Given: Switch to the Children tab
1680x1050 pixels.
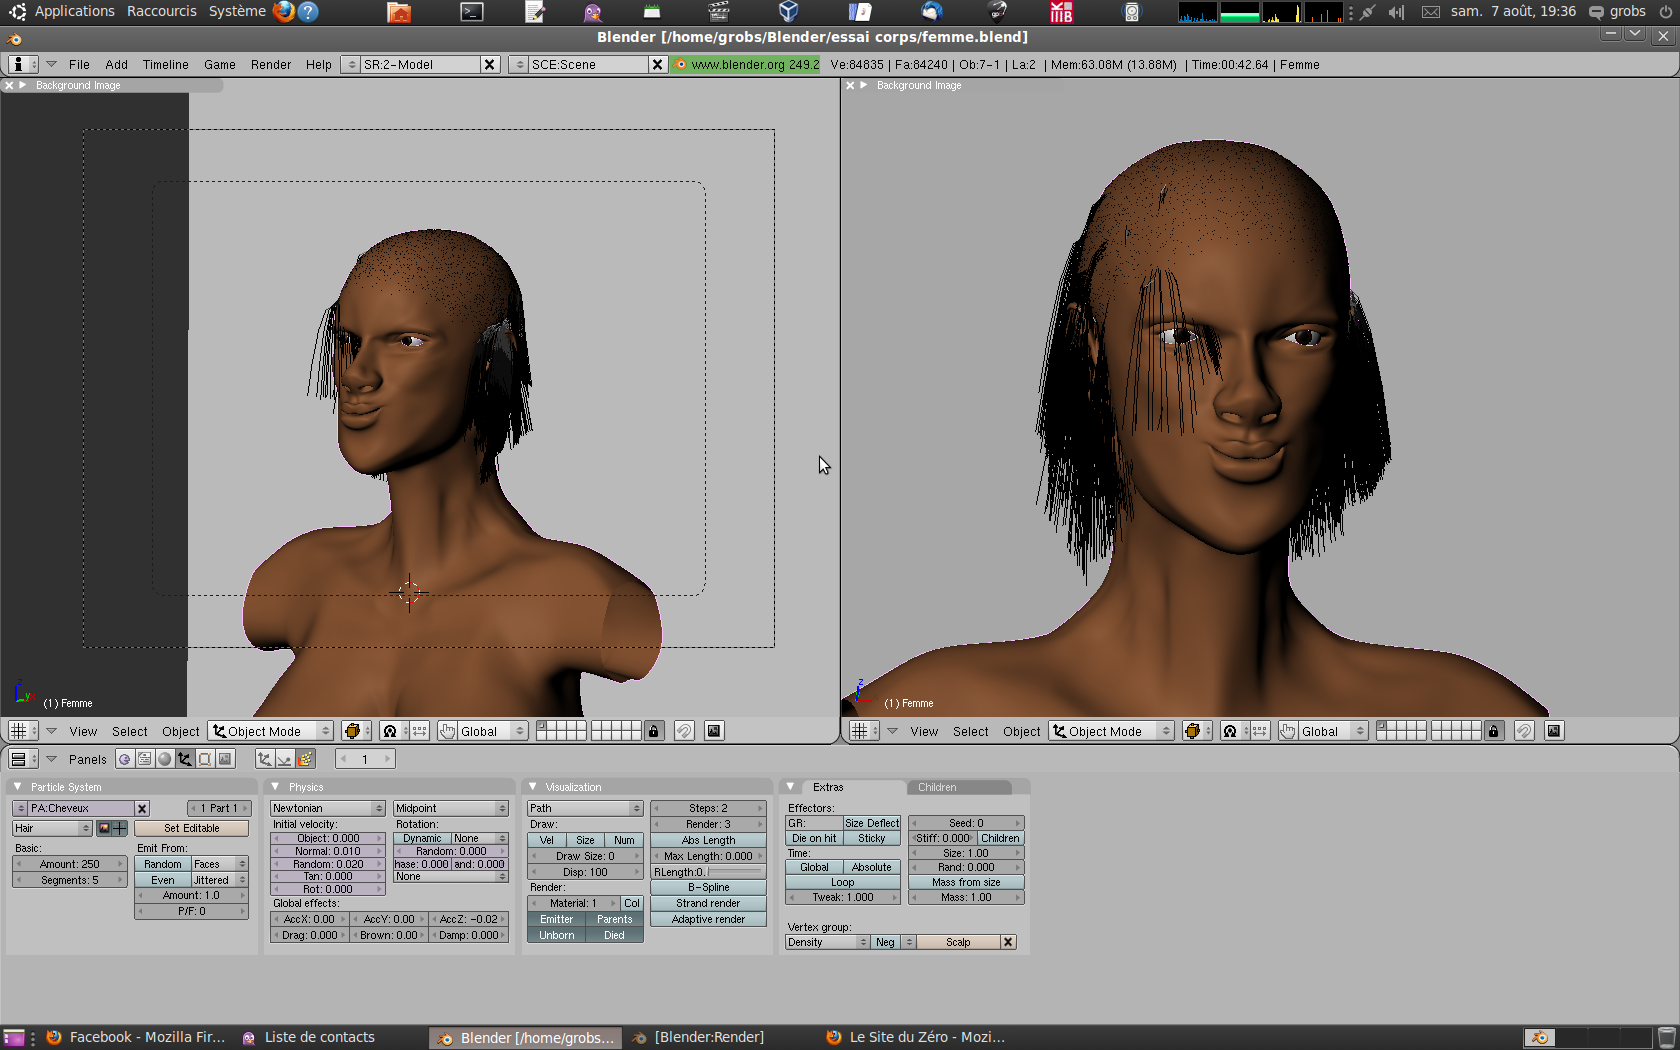Looking at the screenshot, I should pyautogui.click(x=937, y=787).
